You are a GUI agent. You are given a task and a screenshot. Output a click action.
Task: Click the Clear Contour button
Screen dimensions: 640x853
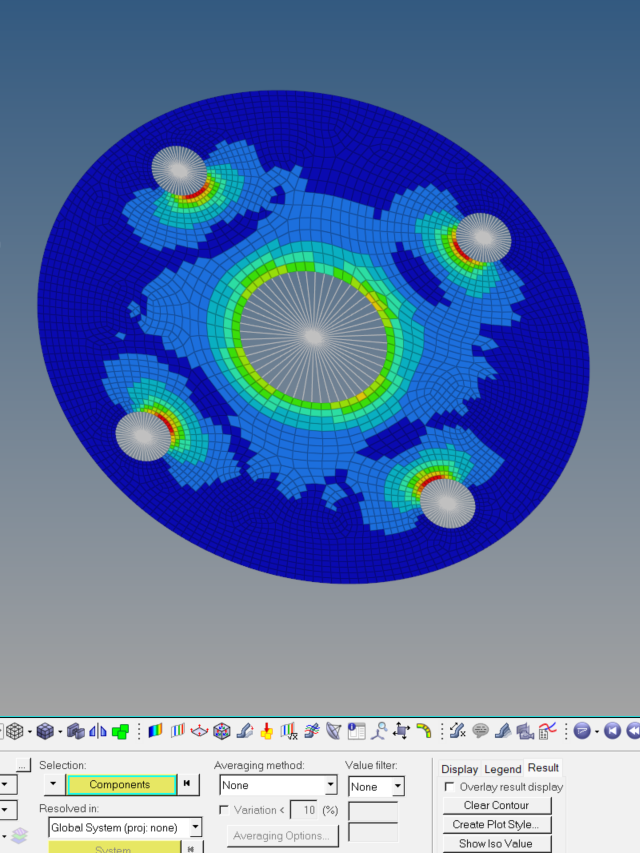coord(497,805)
